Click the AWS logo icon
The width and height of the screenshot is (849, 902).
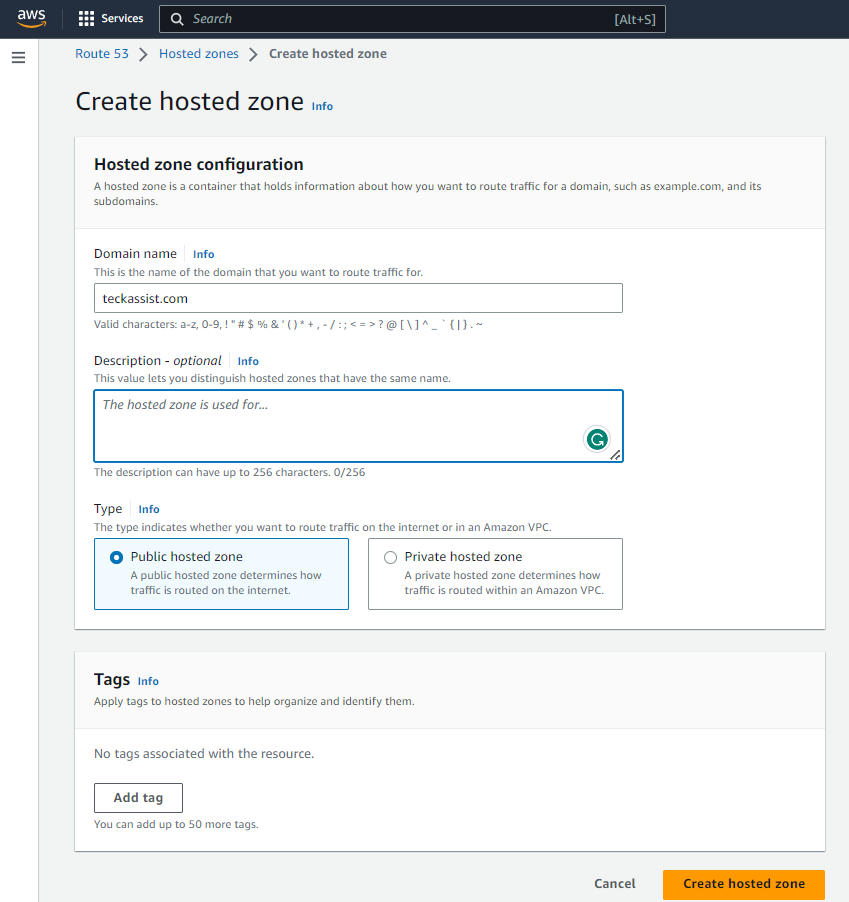pyautogui.click(x=31, y=18)
